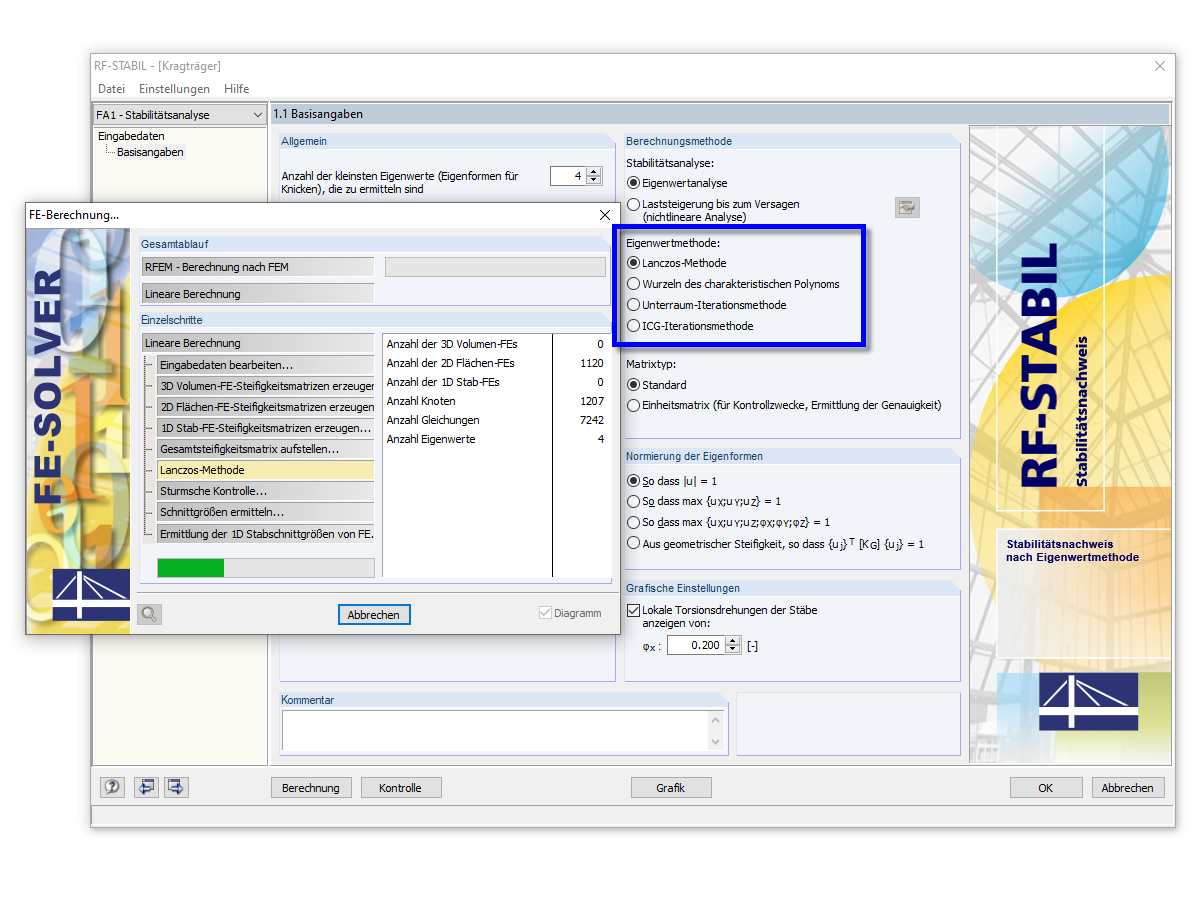The height and width of the screenshot is (900, 1200).
Task: Set Matrixtyp to Standard
Action: pyautogui.click(x=633, y=385)
